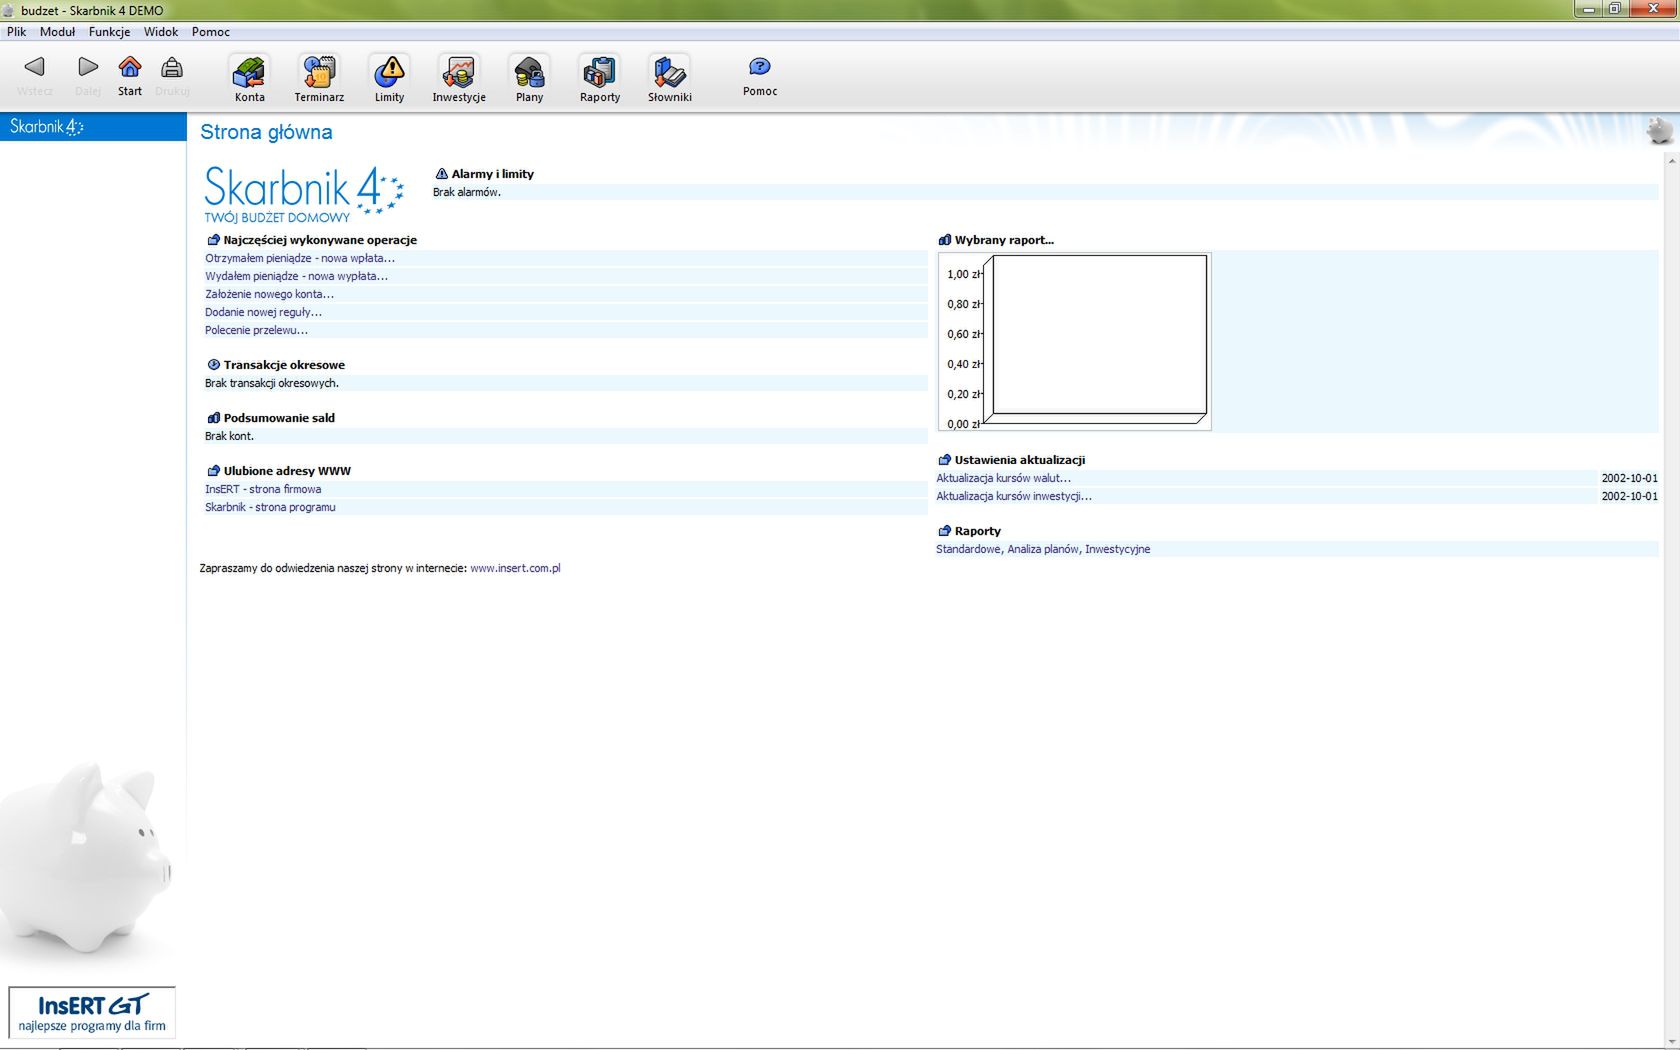1680x1050 pixels.
Task: Click the date beside 'Aktualizacja kursów inwestycji'
Action: click(1629, 496)
